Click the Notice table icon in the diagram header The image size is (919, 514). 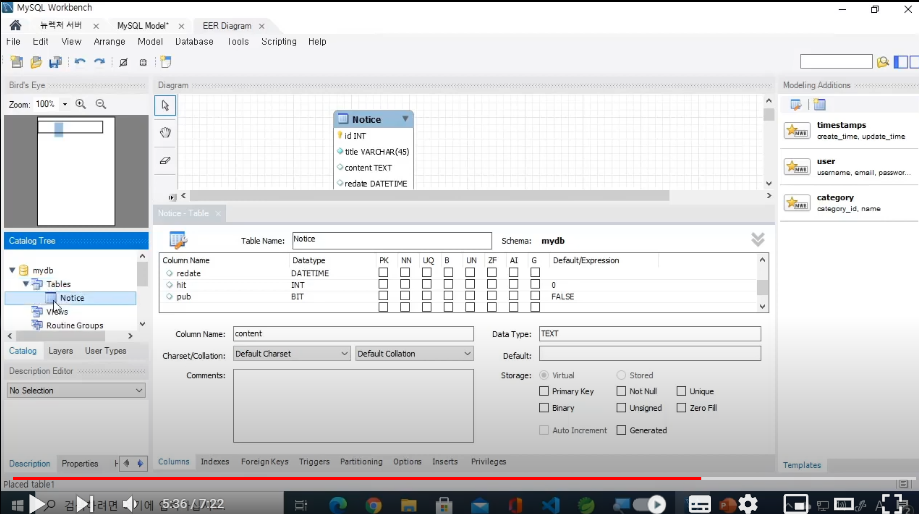coord(343,119)
